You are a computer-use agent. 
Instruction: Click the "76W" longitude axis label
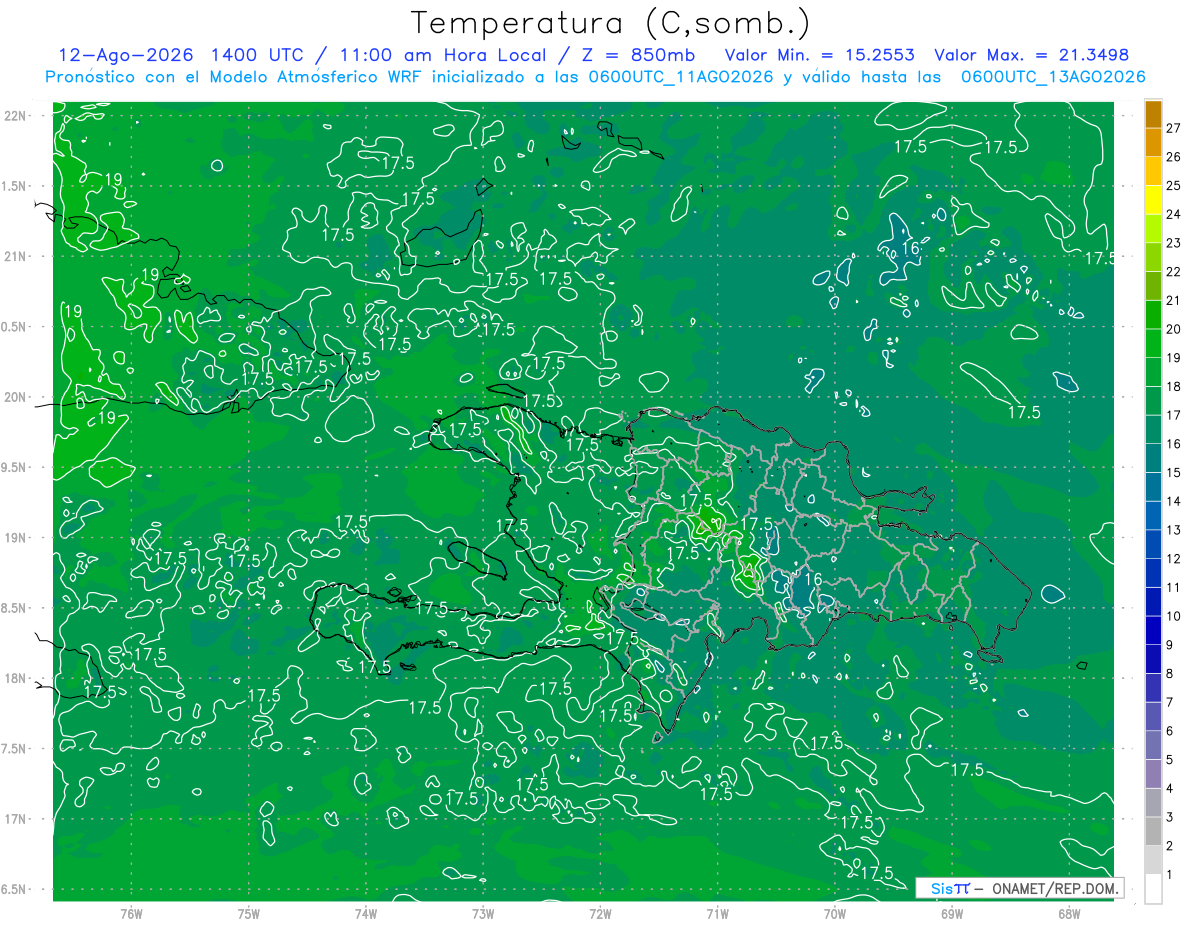point(131,913)
